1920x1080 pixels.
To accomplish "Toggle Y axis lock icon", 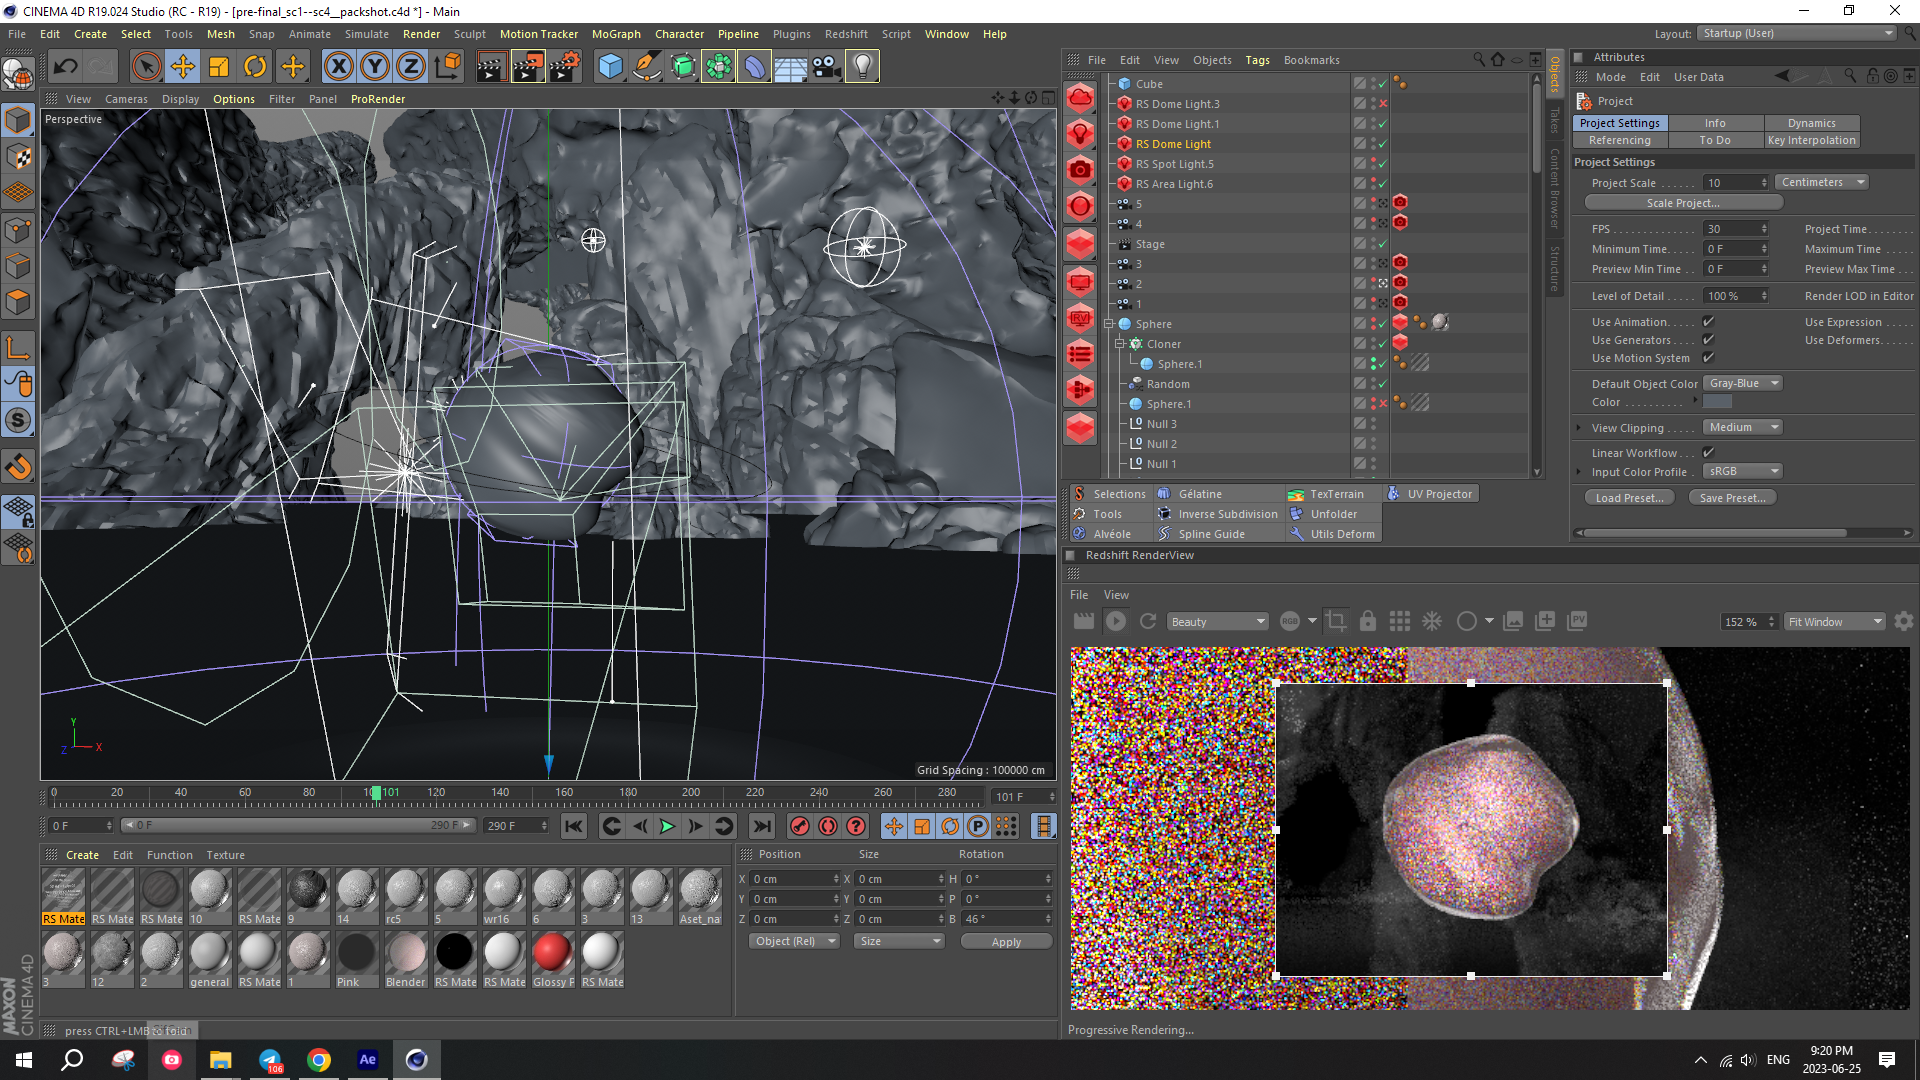I will coord(374,67).
